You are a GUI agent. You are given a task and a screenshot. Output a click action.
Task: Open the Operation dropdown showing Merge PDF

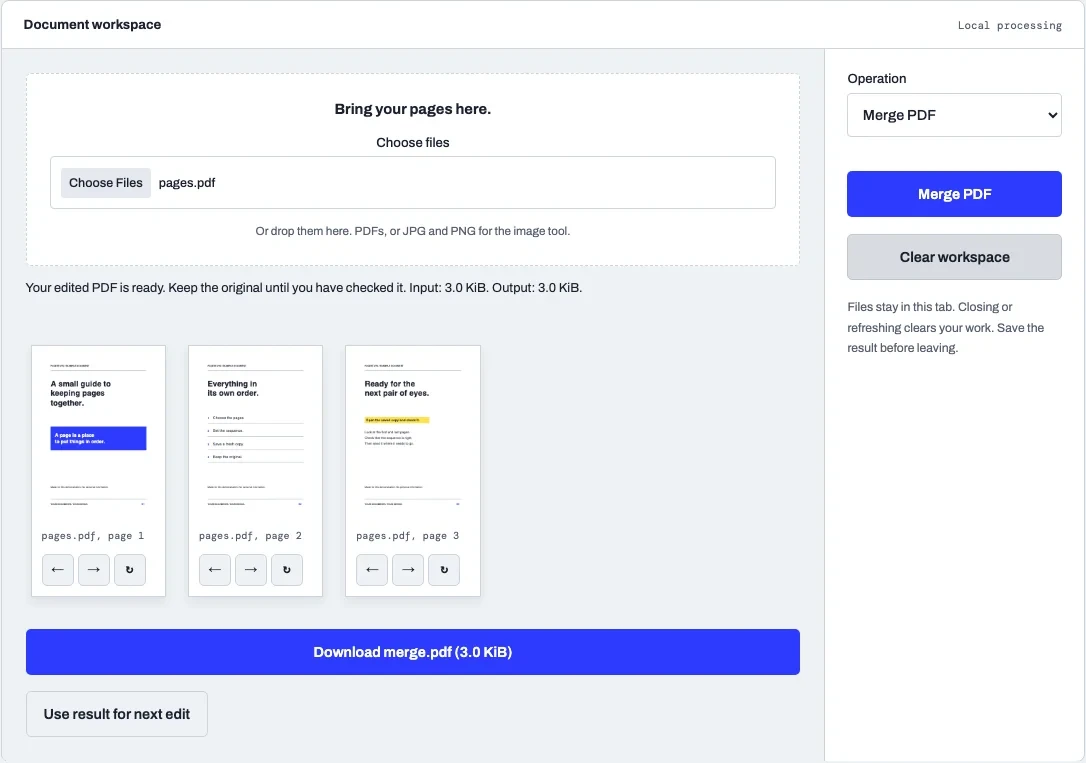coord(954,115)
